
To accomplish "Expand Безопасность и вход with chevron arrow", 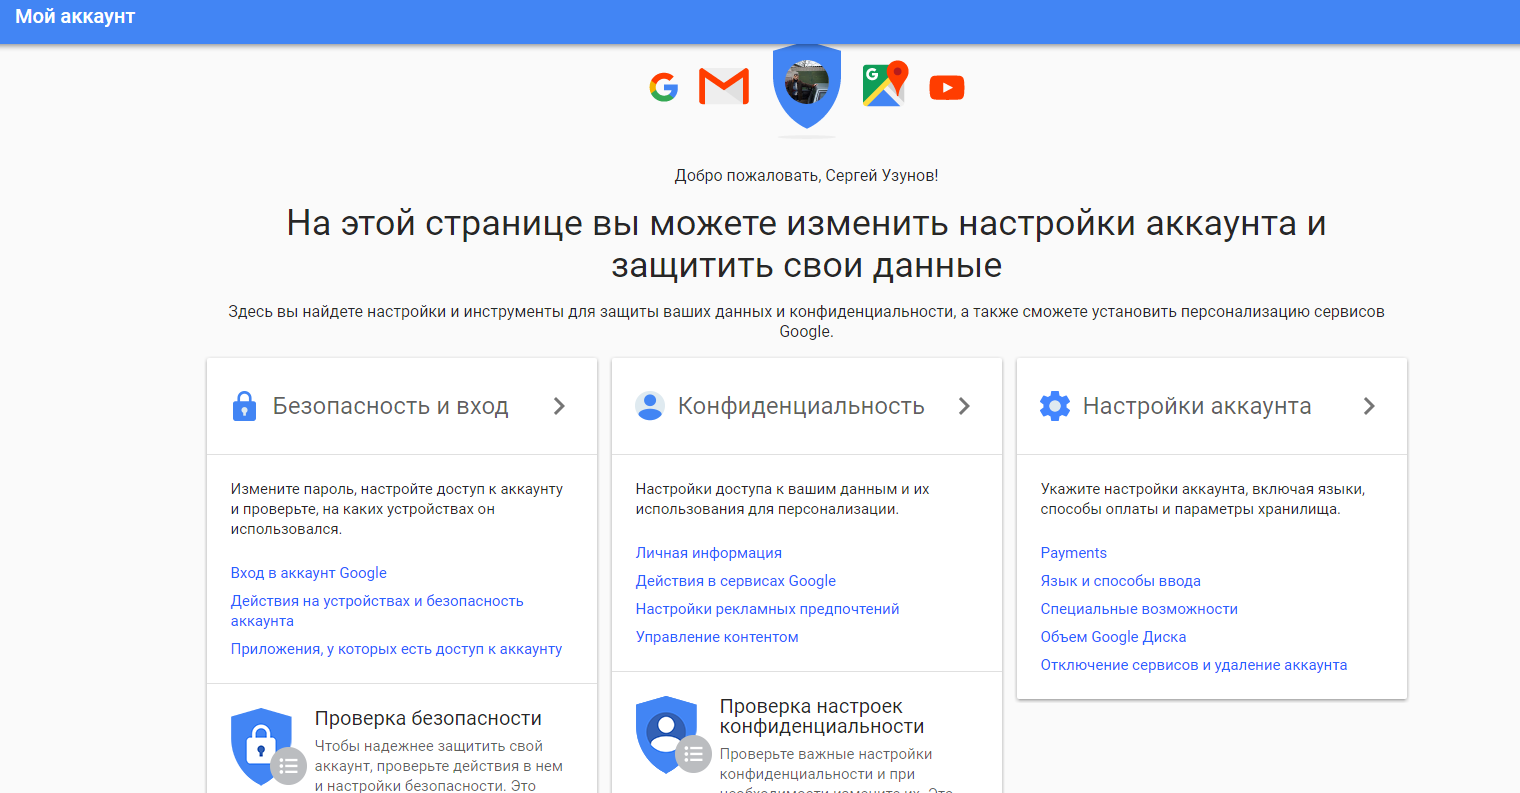I will tap(560, 406).
